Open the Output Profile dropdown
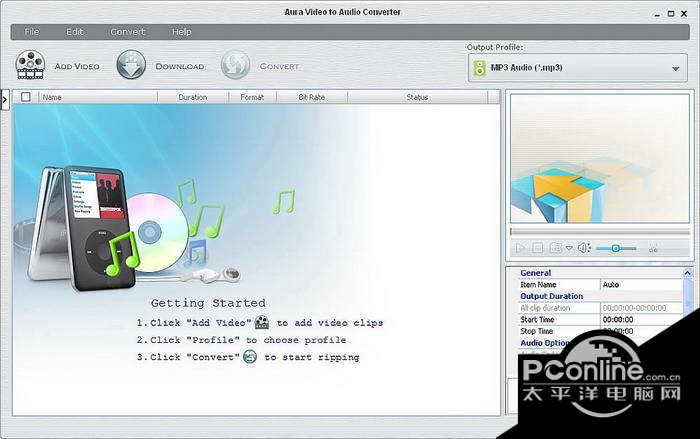The width and height of the screenshot is (700, 439). tap(578, 68)
